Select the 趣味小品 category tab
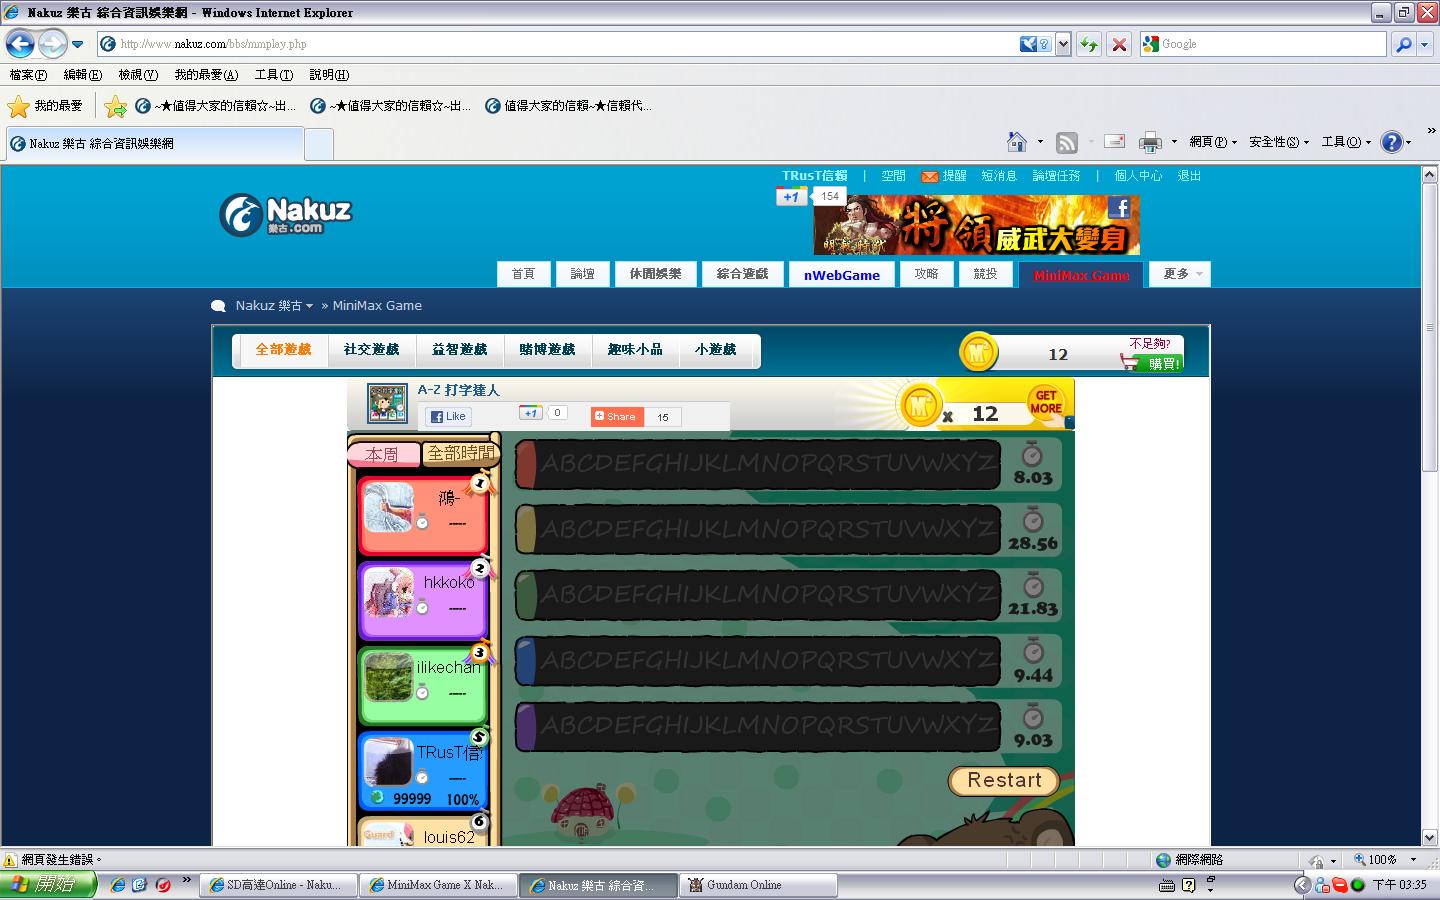This screenshot has height=900, width=1440. 636,350
